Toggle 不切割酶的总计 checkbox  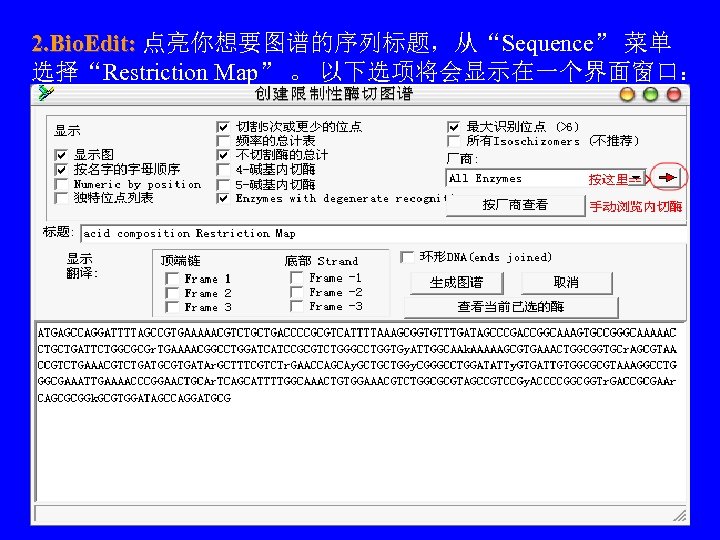coord(223,155)
